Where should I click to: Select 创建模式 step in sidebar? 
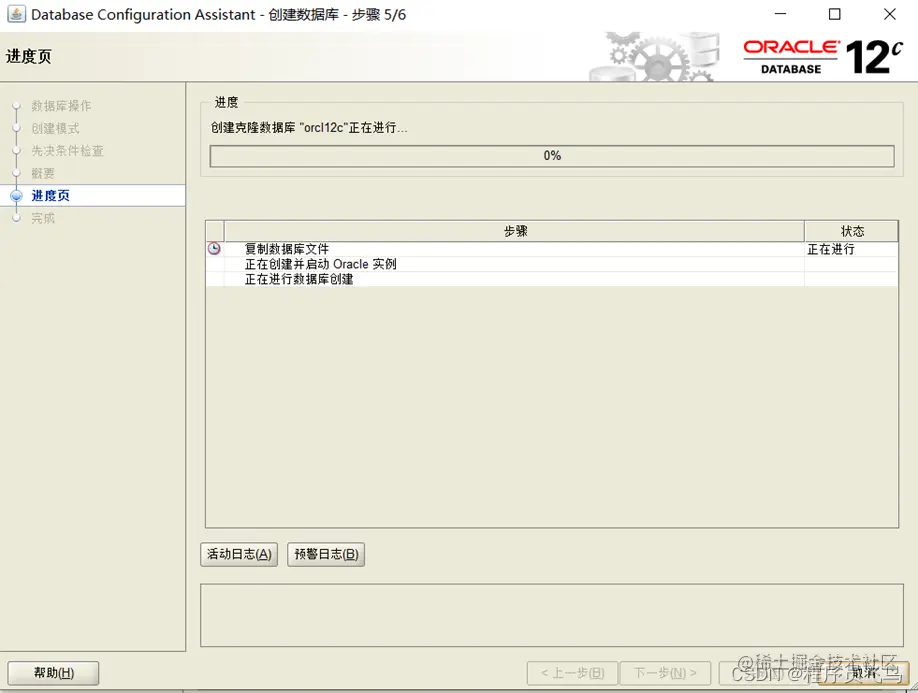[x=56, y=128]
